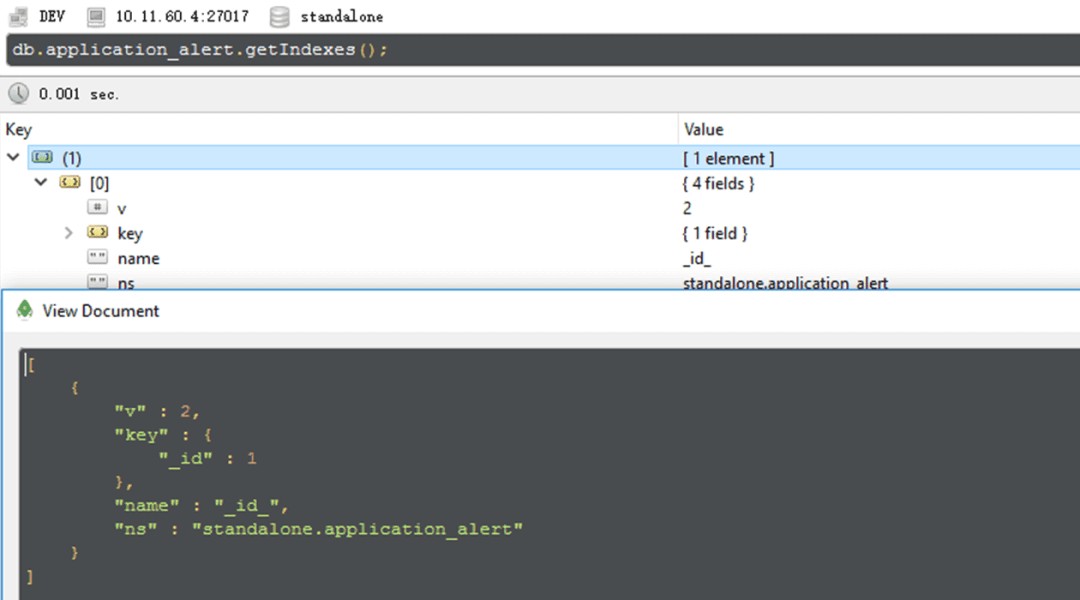
Task: Expand the key field in the tree
Action: coord(68,233)
